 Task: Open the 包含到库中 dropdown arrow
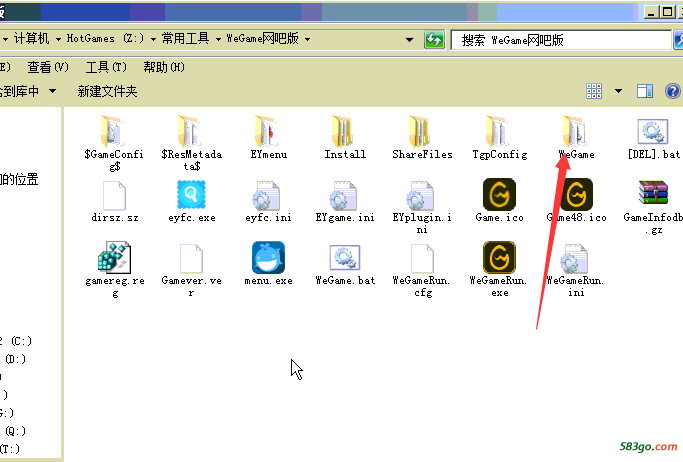52,91
